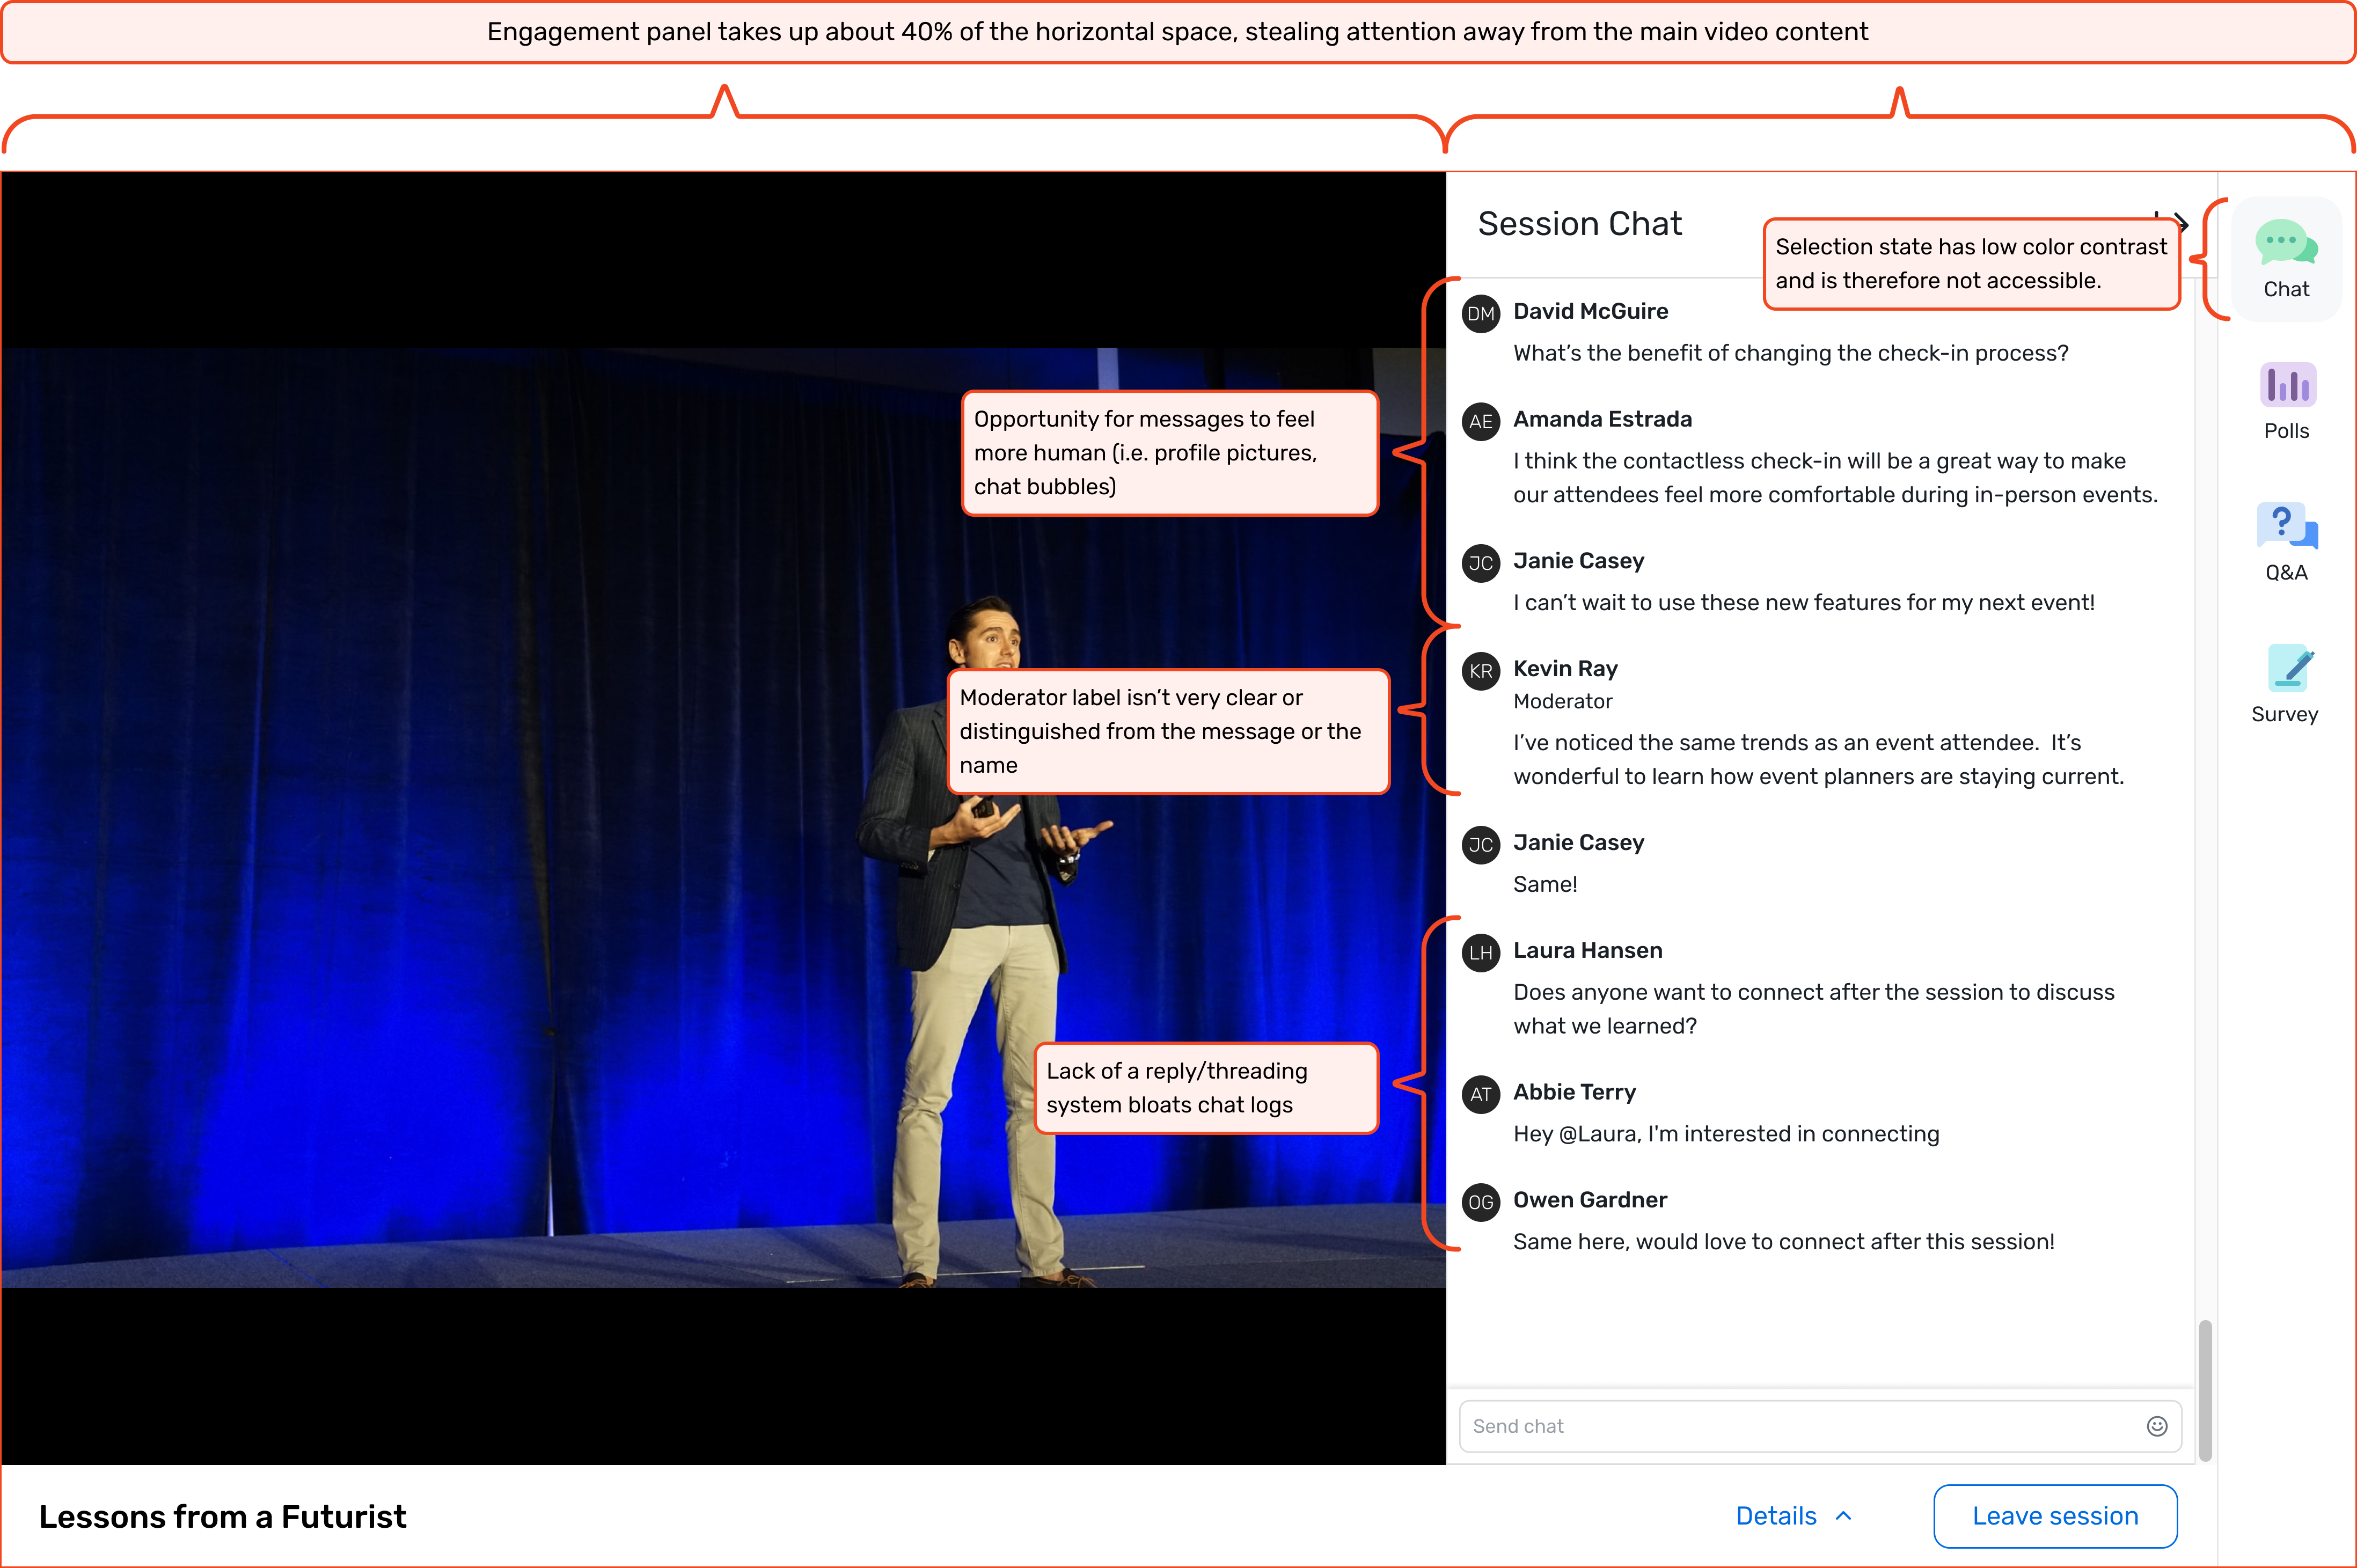2357x1568 pixels.
Task: Click into the Send chat field
Action: pyautogui.click(x=1800, y=1426)
